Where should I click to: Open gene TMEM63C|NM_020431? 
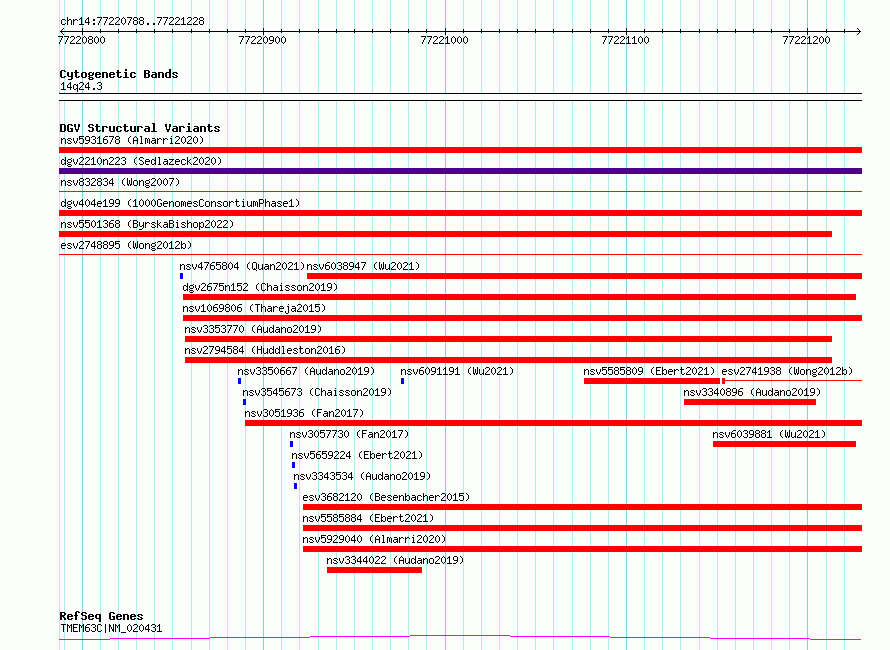point(111,628)
